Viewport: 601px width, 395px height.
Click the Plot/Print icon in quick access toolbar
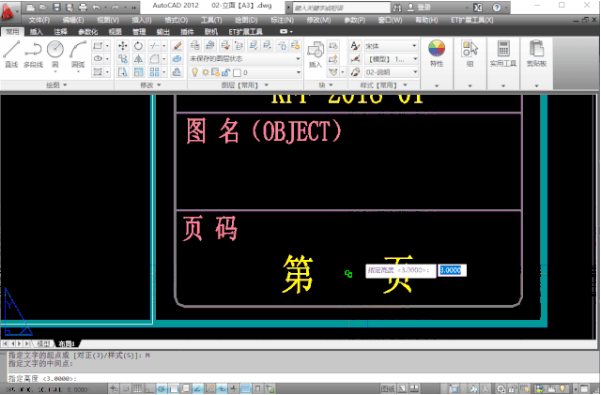[83, 7]
